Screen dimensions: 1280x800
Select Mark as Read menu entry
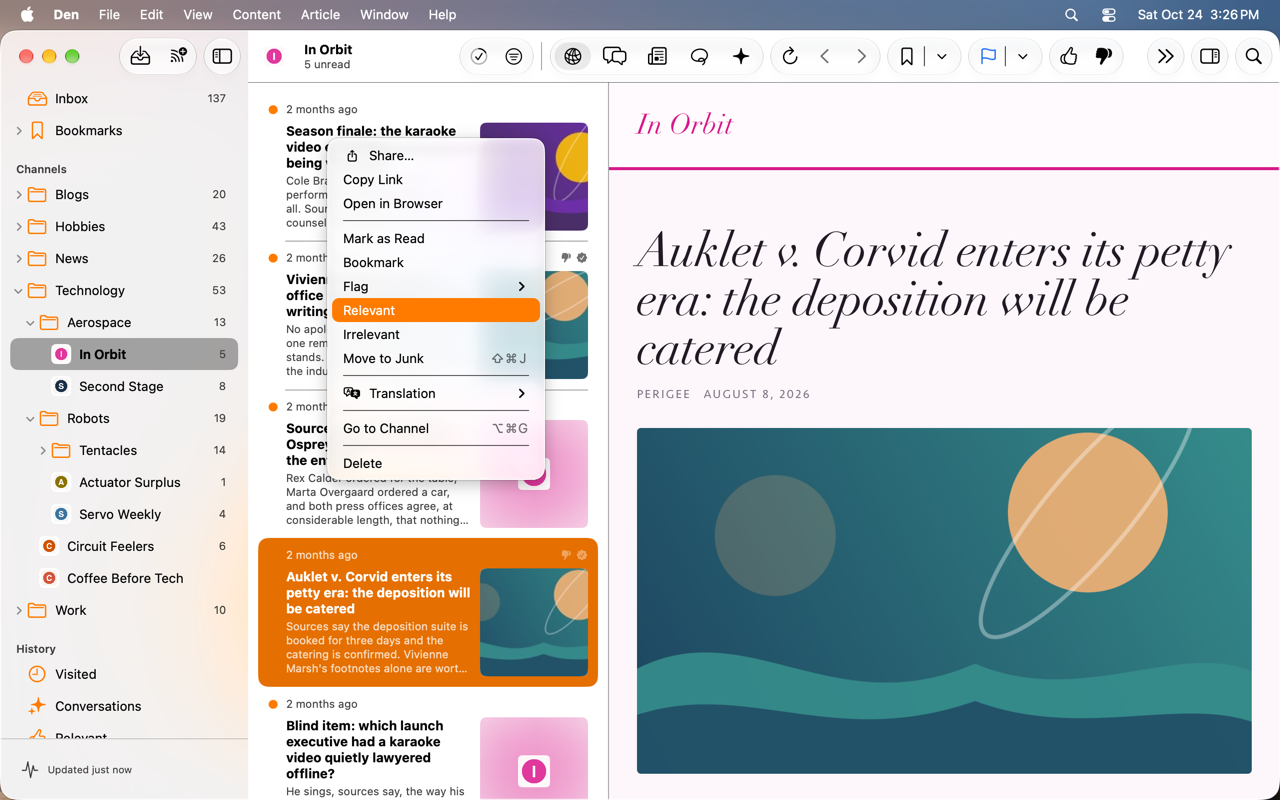[436, 239]
